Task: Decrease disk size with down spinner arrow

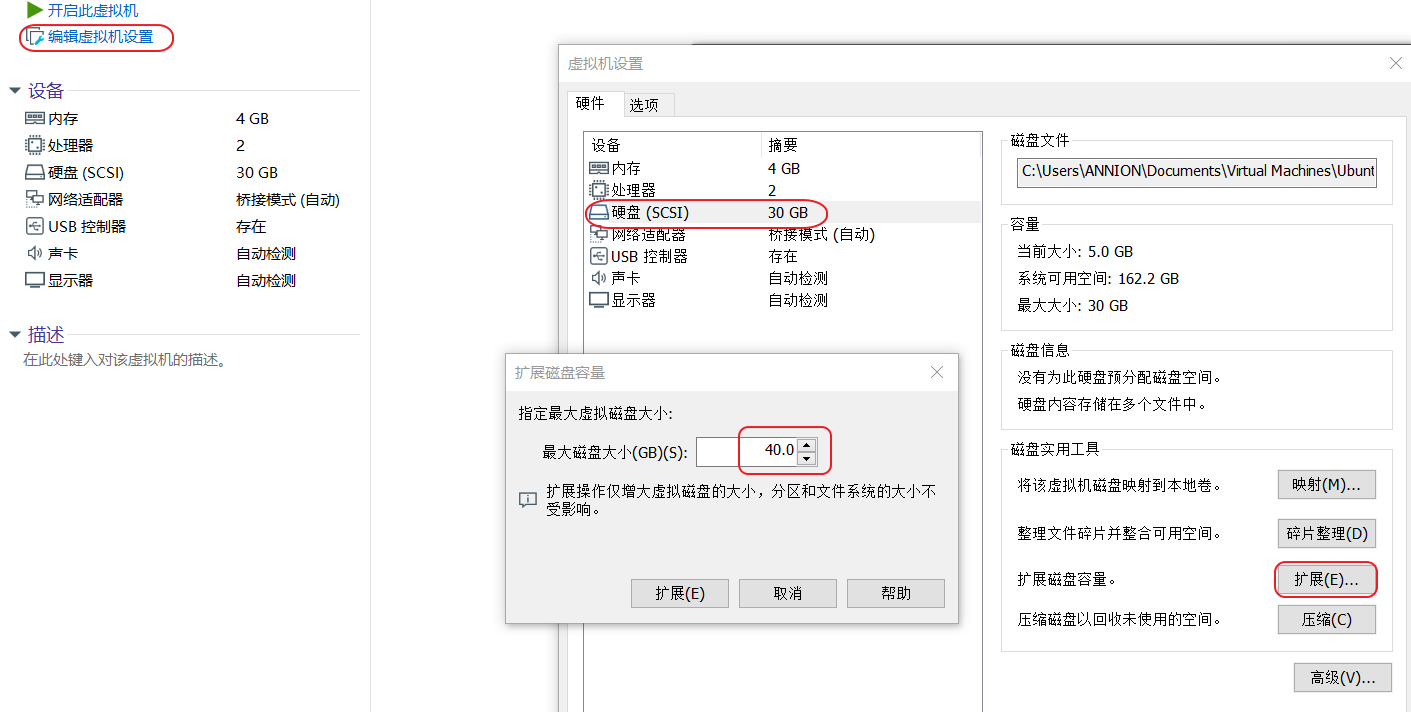Action: tap(808, 459)
